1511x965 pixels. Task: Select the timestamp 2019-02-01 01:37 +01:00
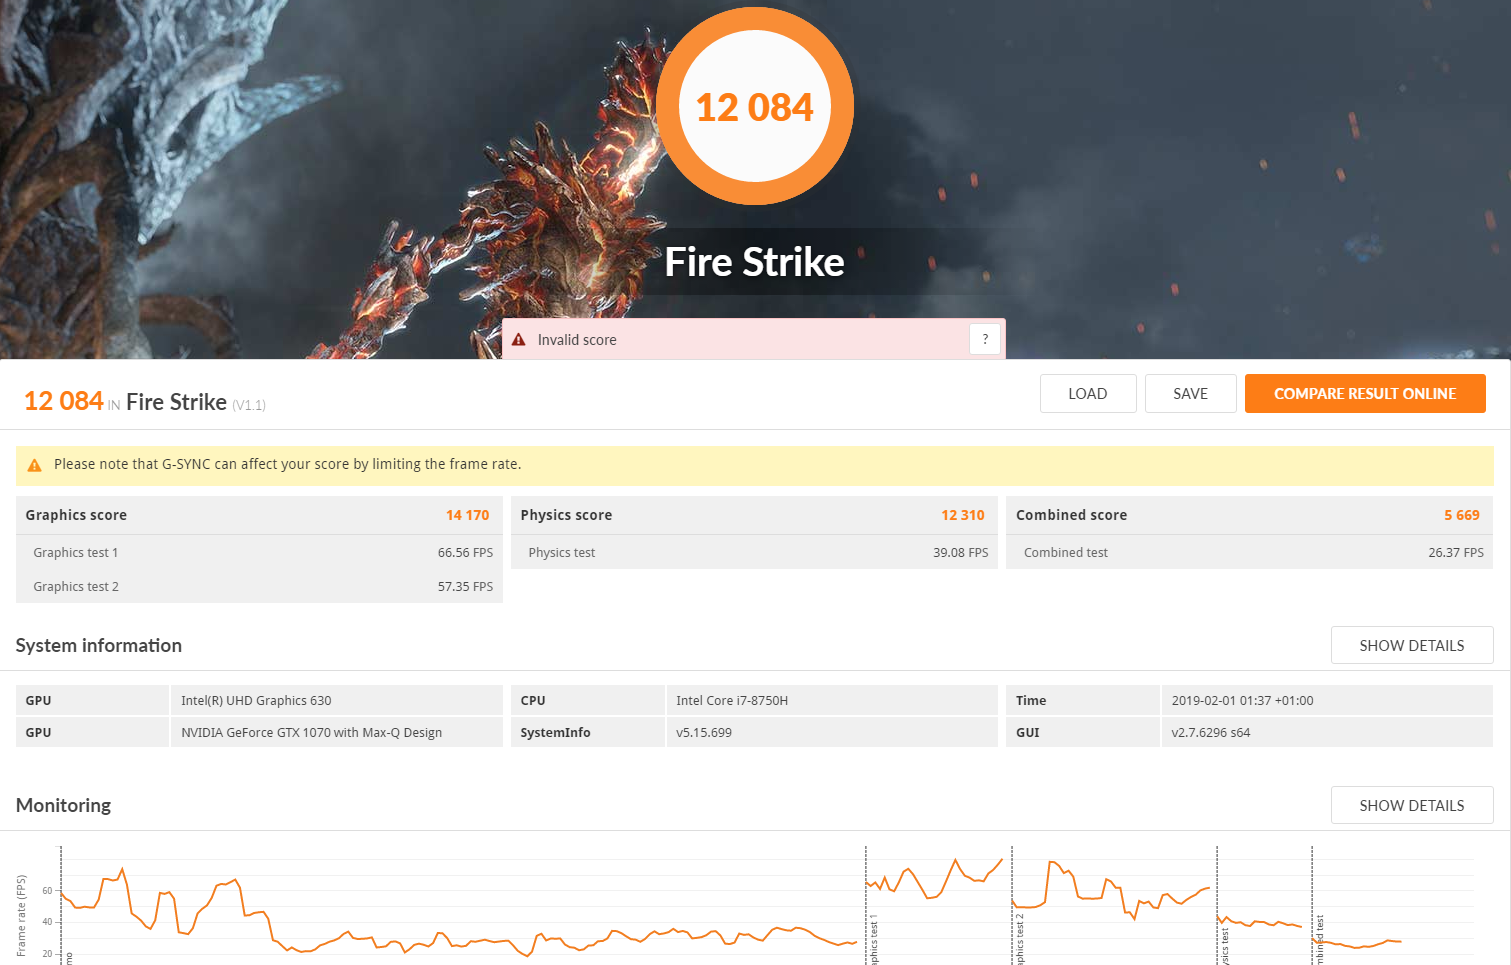tap(1242, 701)
